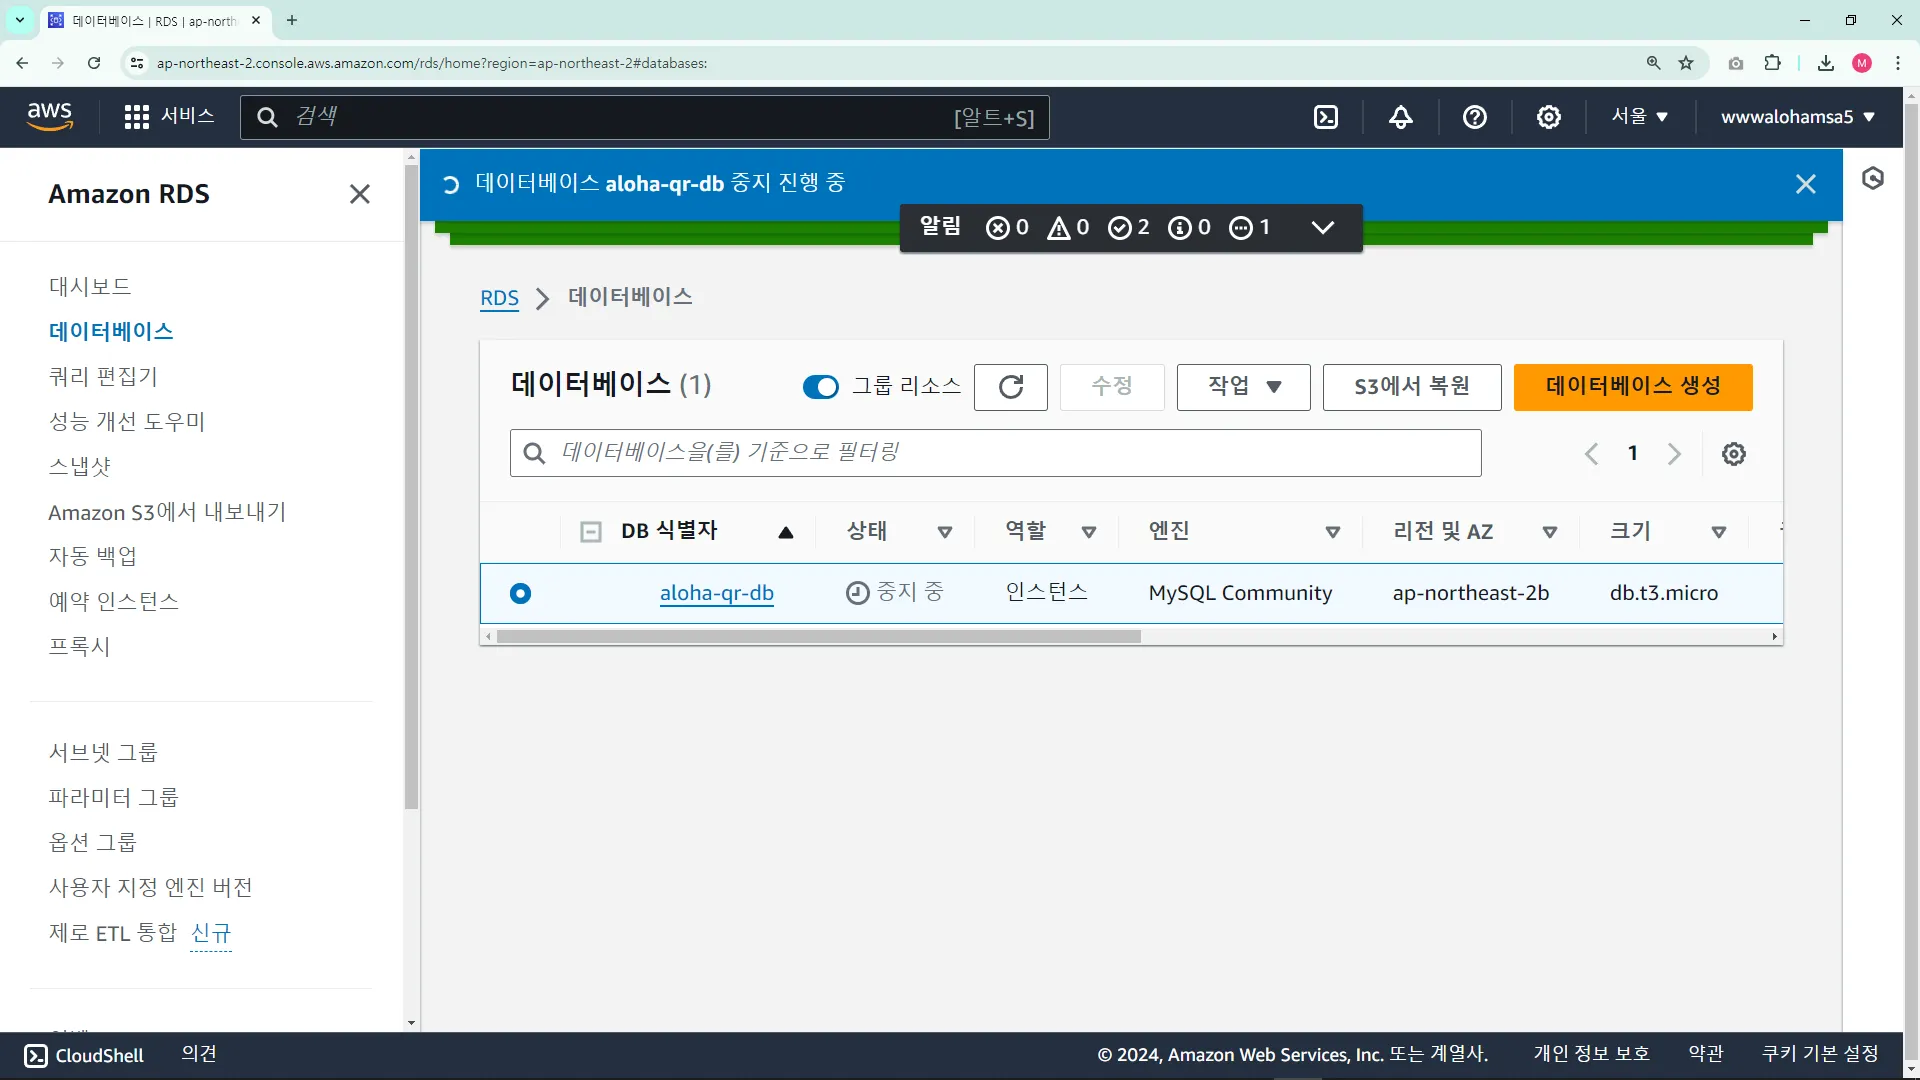Open console settings gear in the top bar
Image resolution: width=1920 pixels, height=1080 pixels.
1548,117
